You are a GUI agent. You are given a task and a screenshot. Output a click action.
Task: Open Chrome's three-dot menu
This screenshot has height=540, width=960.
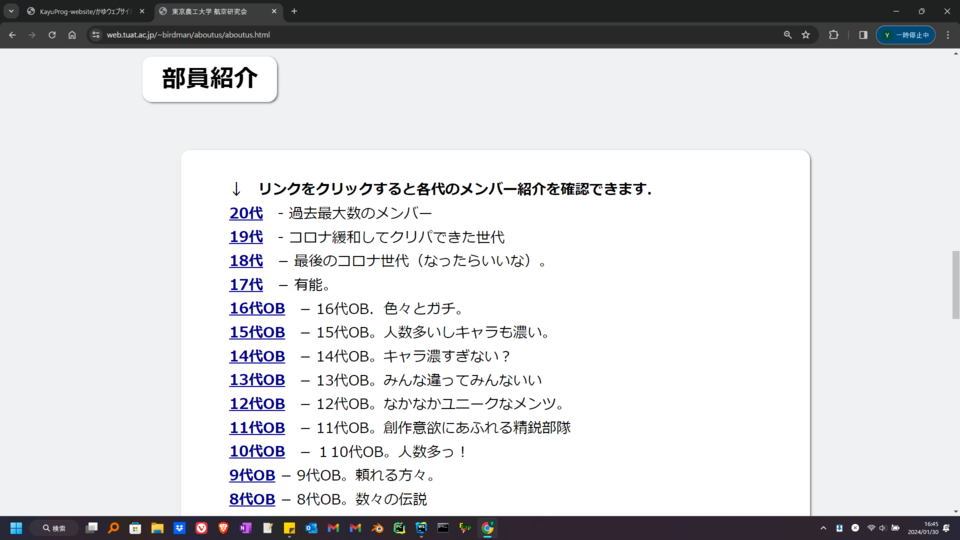[947, 34]
